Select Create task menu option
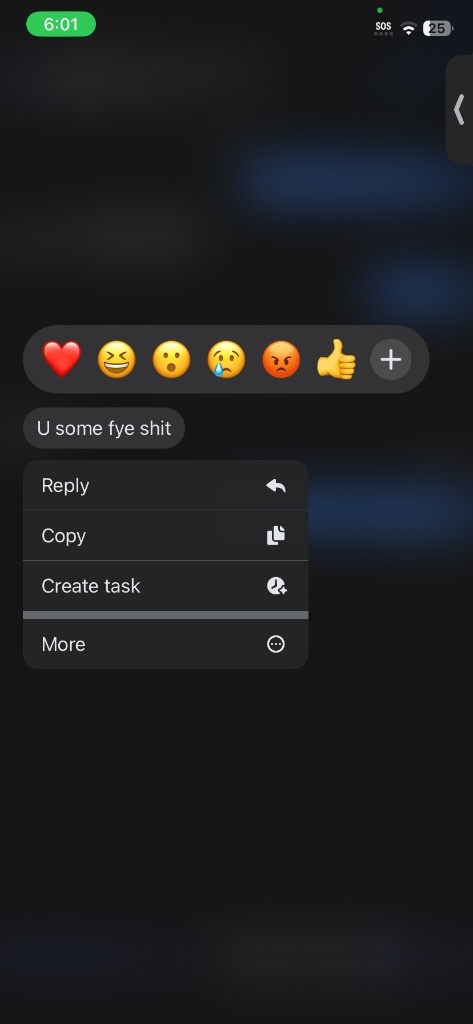 pos(165,586)
